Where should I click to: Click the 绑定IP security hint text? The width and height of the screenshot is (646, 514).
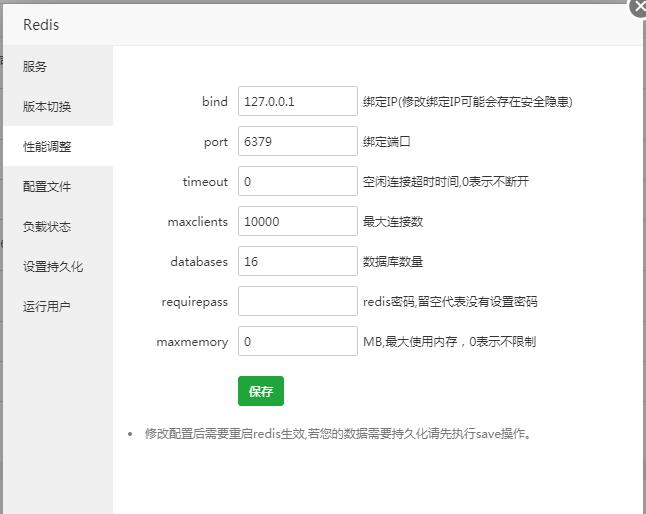pos(468,101)
